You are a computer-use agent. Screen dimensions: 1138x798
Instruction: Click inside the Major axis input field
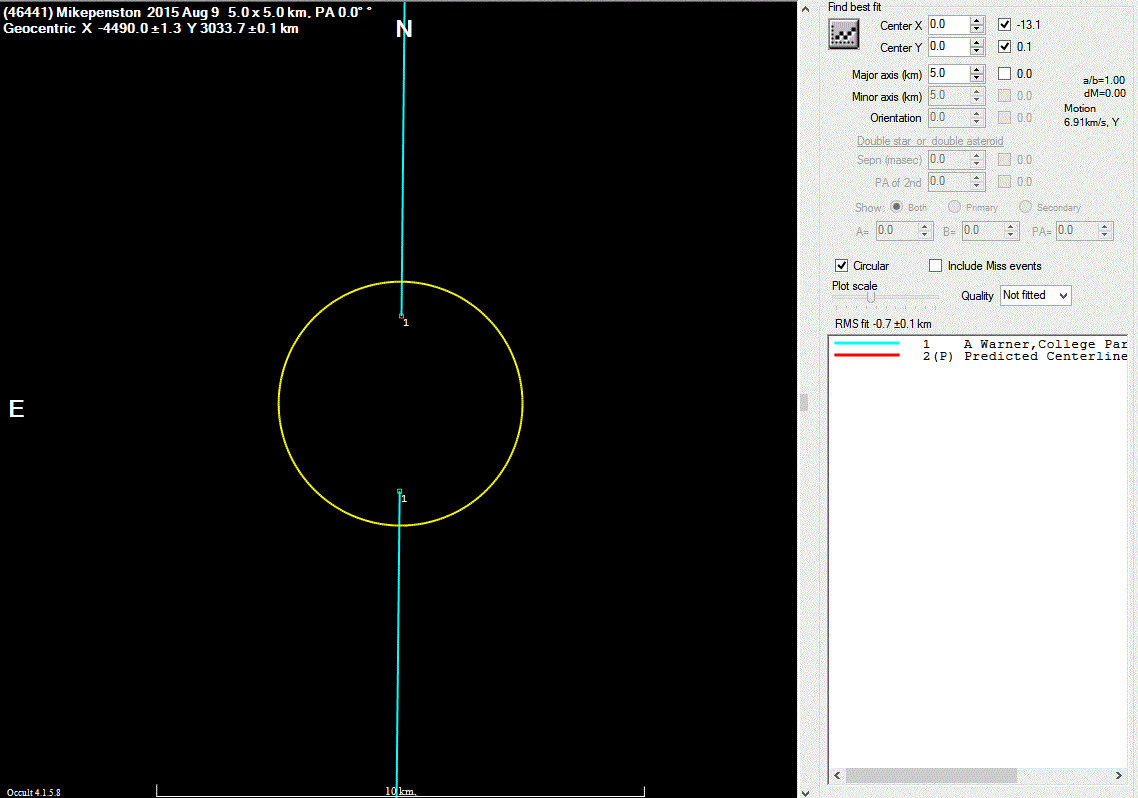[948, 74]
